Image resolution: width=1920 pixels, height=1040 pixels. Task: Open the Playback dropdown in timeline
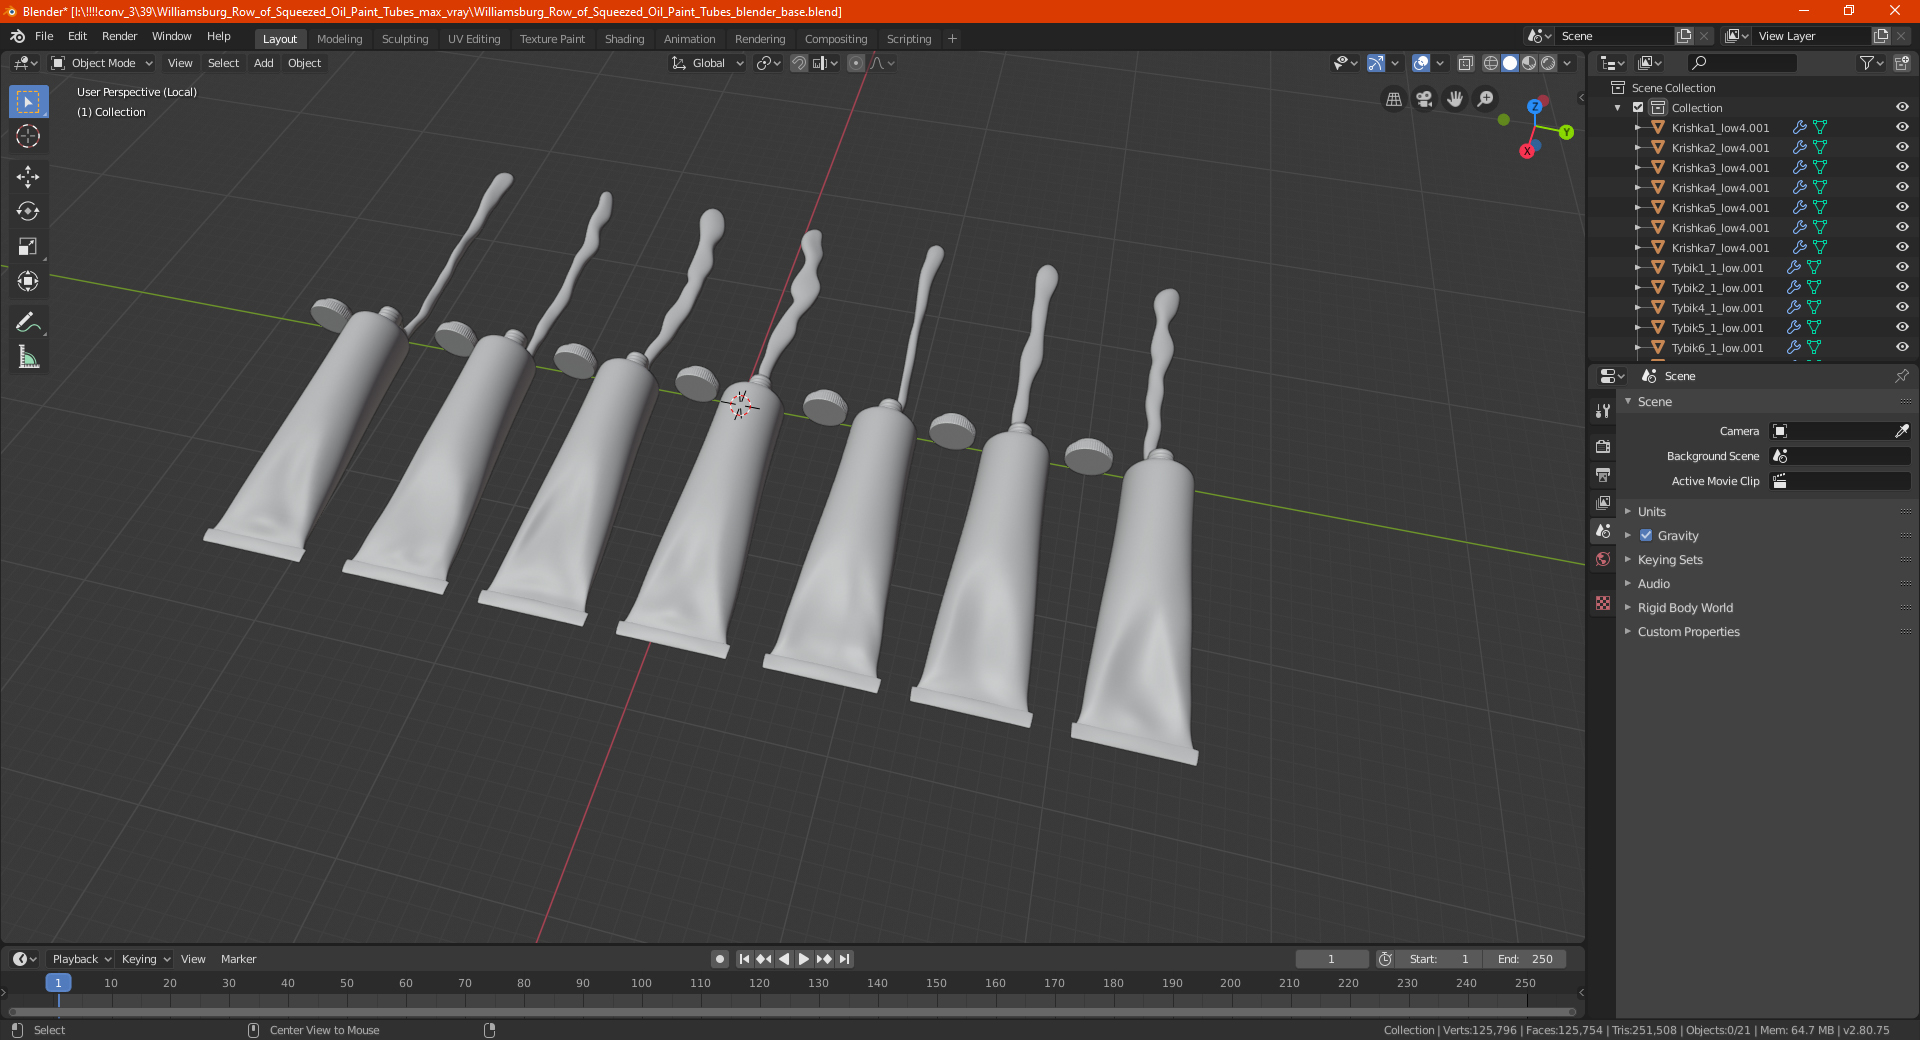point(82,959)
